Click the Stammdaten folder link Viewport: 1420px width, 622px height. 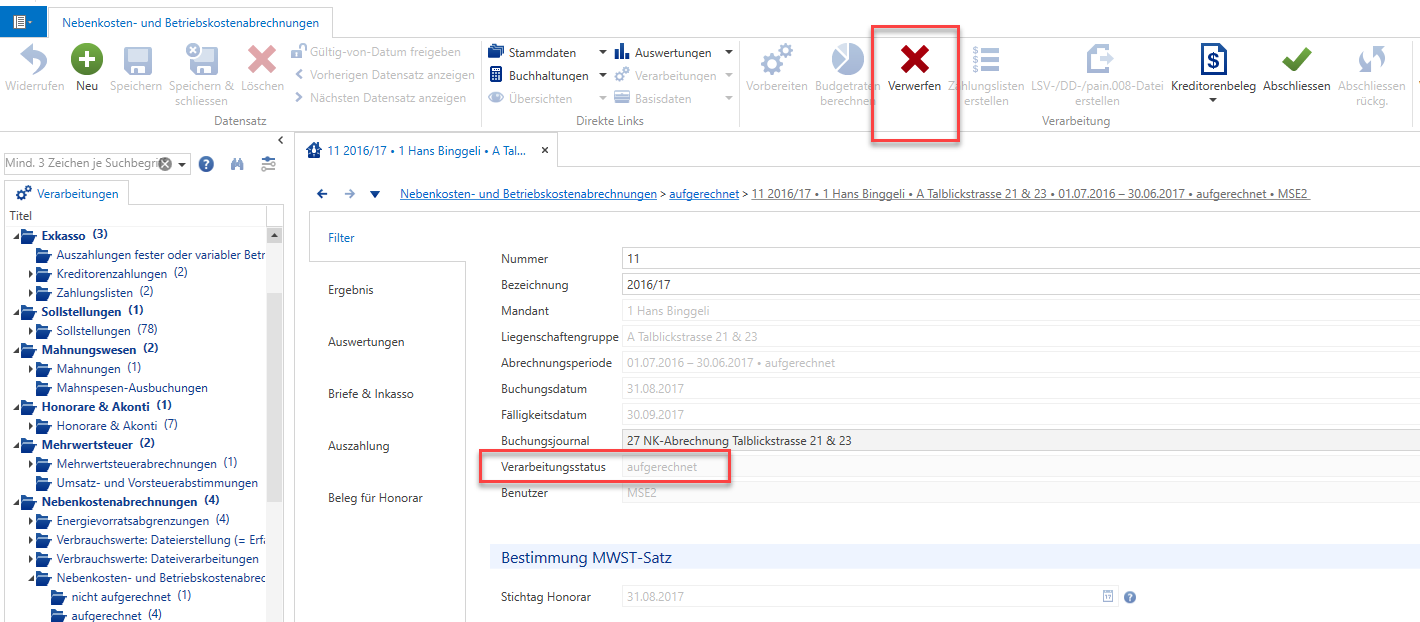532,52
